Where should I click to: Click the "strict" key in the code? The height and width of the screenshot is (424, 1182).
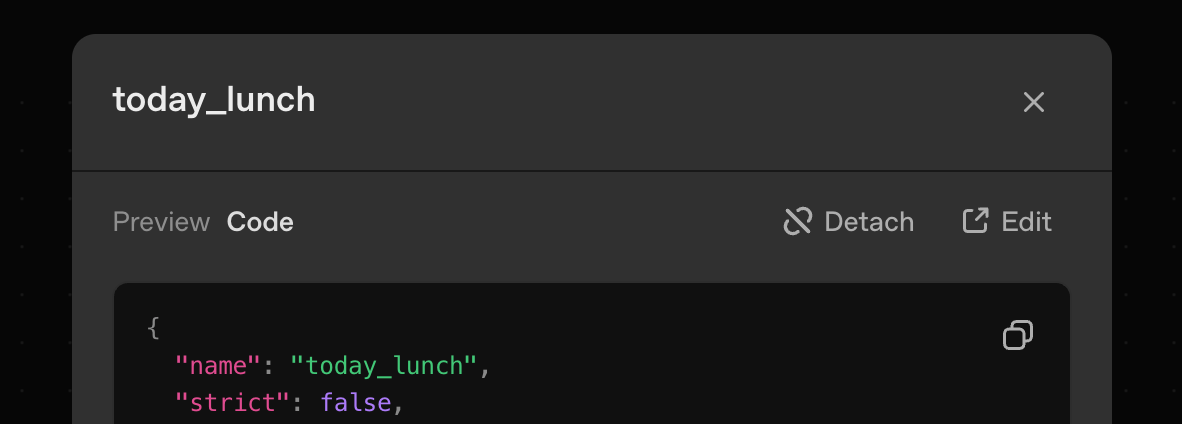[x=233, y=403]
